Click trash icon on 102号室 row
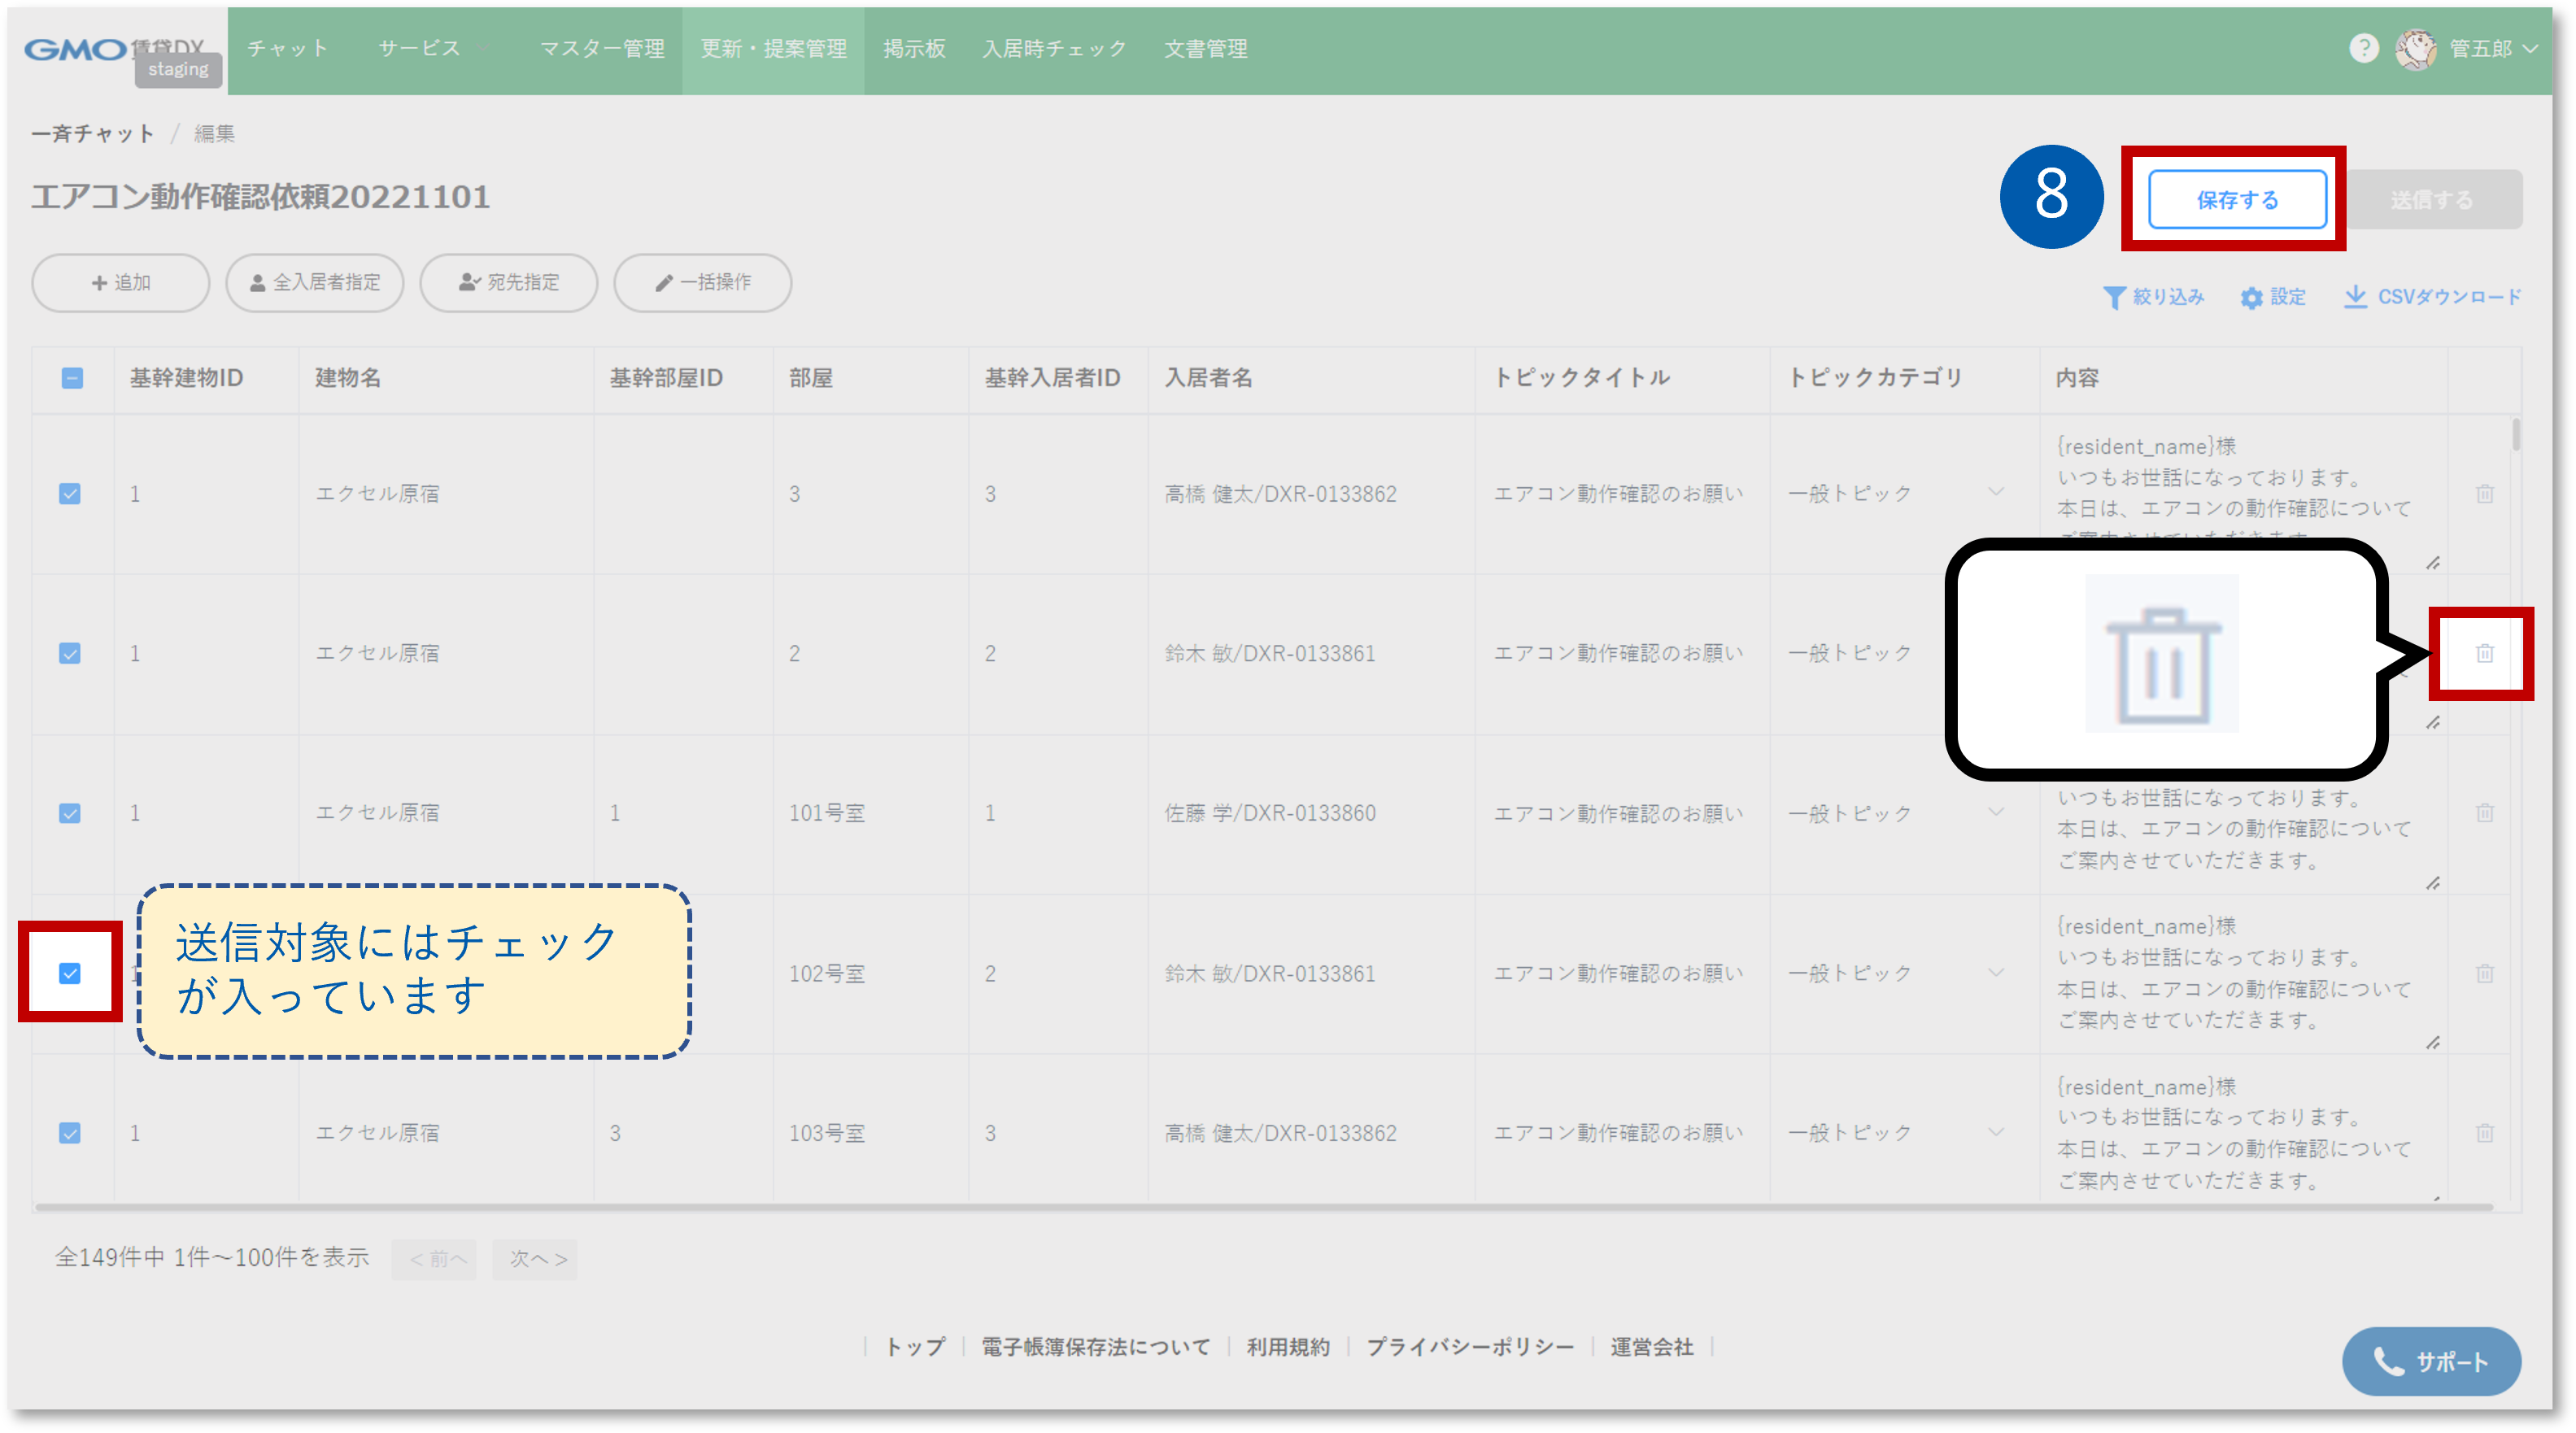Screen dimensions: 2576x1433 [2484, 973]
